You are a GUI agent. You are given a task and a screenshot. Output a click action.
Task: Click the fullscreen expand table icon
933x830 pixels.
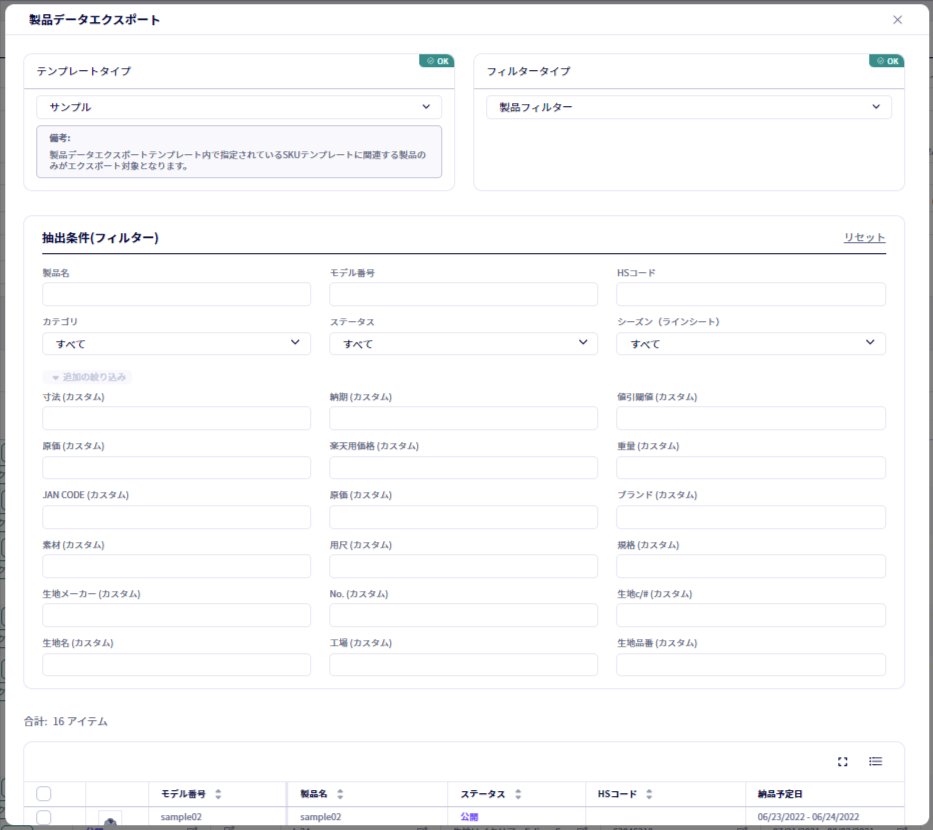843,762
